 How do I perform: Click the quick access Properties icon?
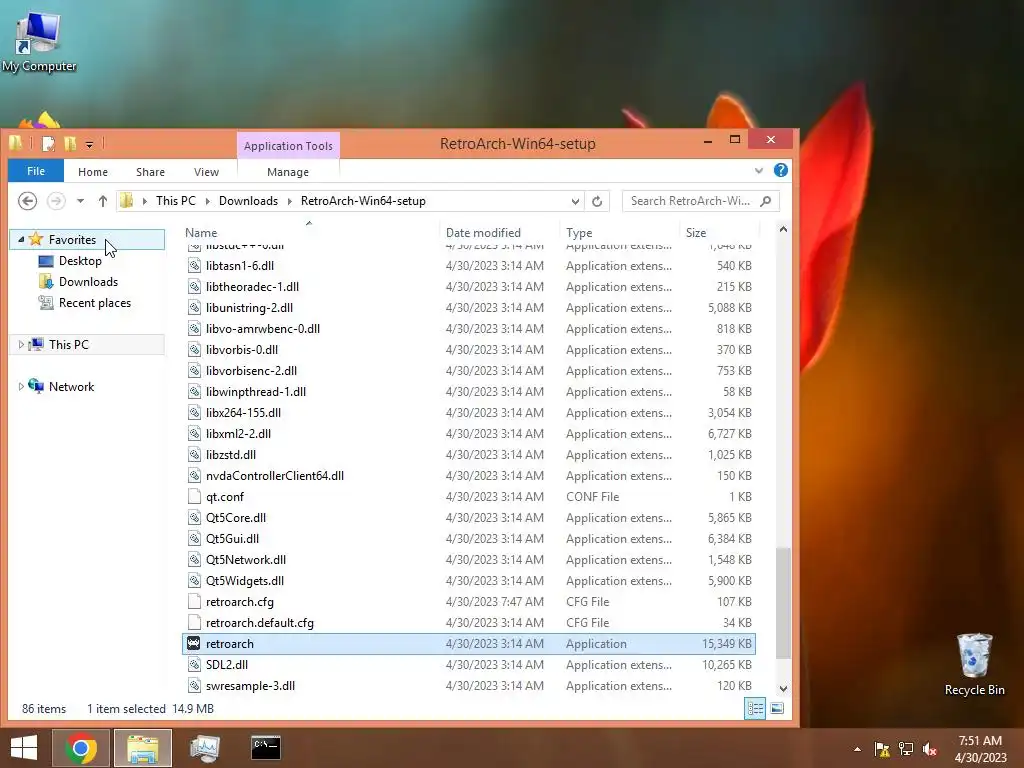(48, 144)
